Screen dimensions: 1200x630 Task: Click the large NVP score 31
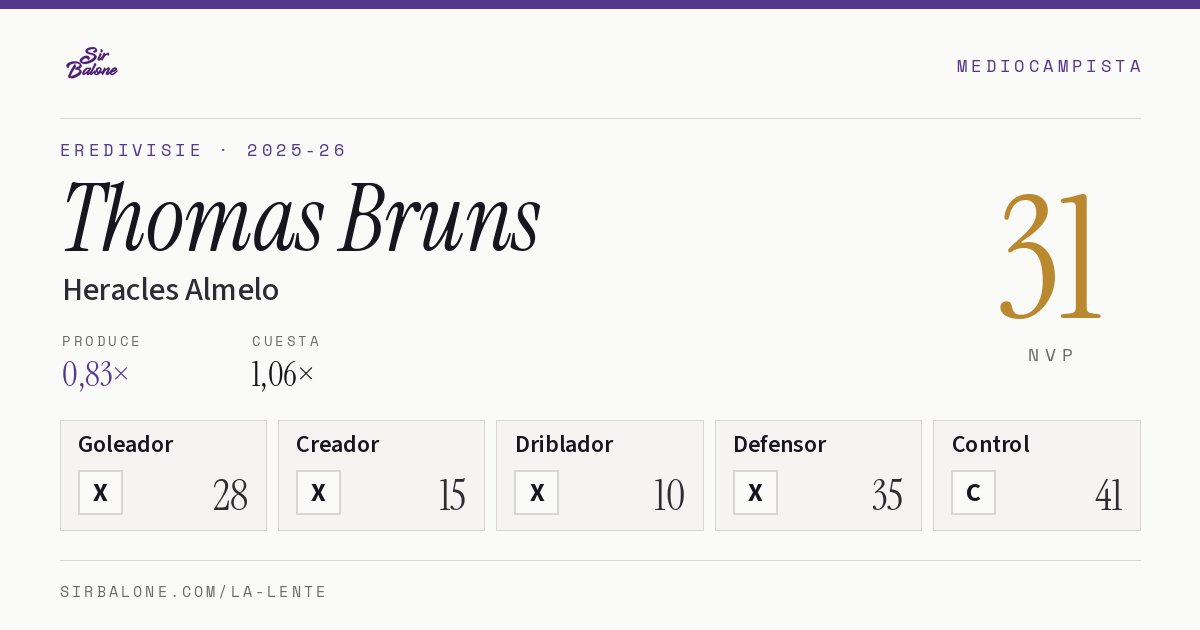1051,257
